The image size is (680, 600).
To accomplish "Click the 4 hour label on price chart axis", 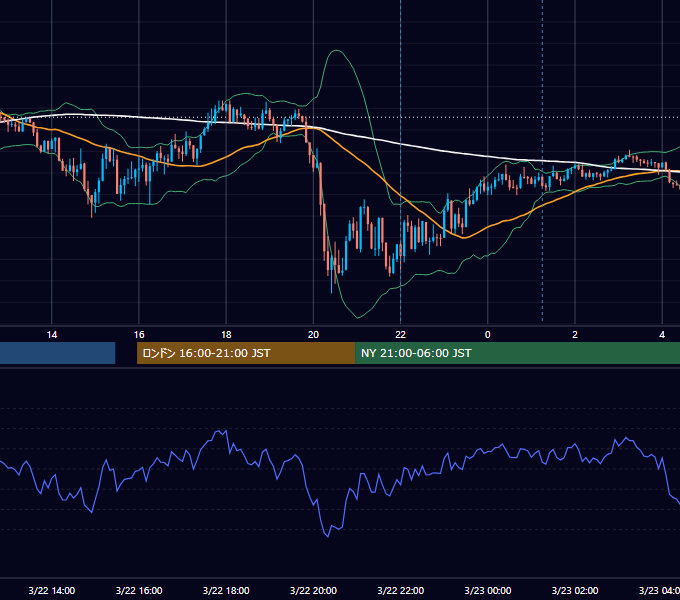I will point(662,335).
